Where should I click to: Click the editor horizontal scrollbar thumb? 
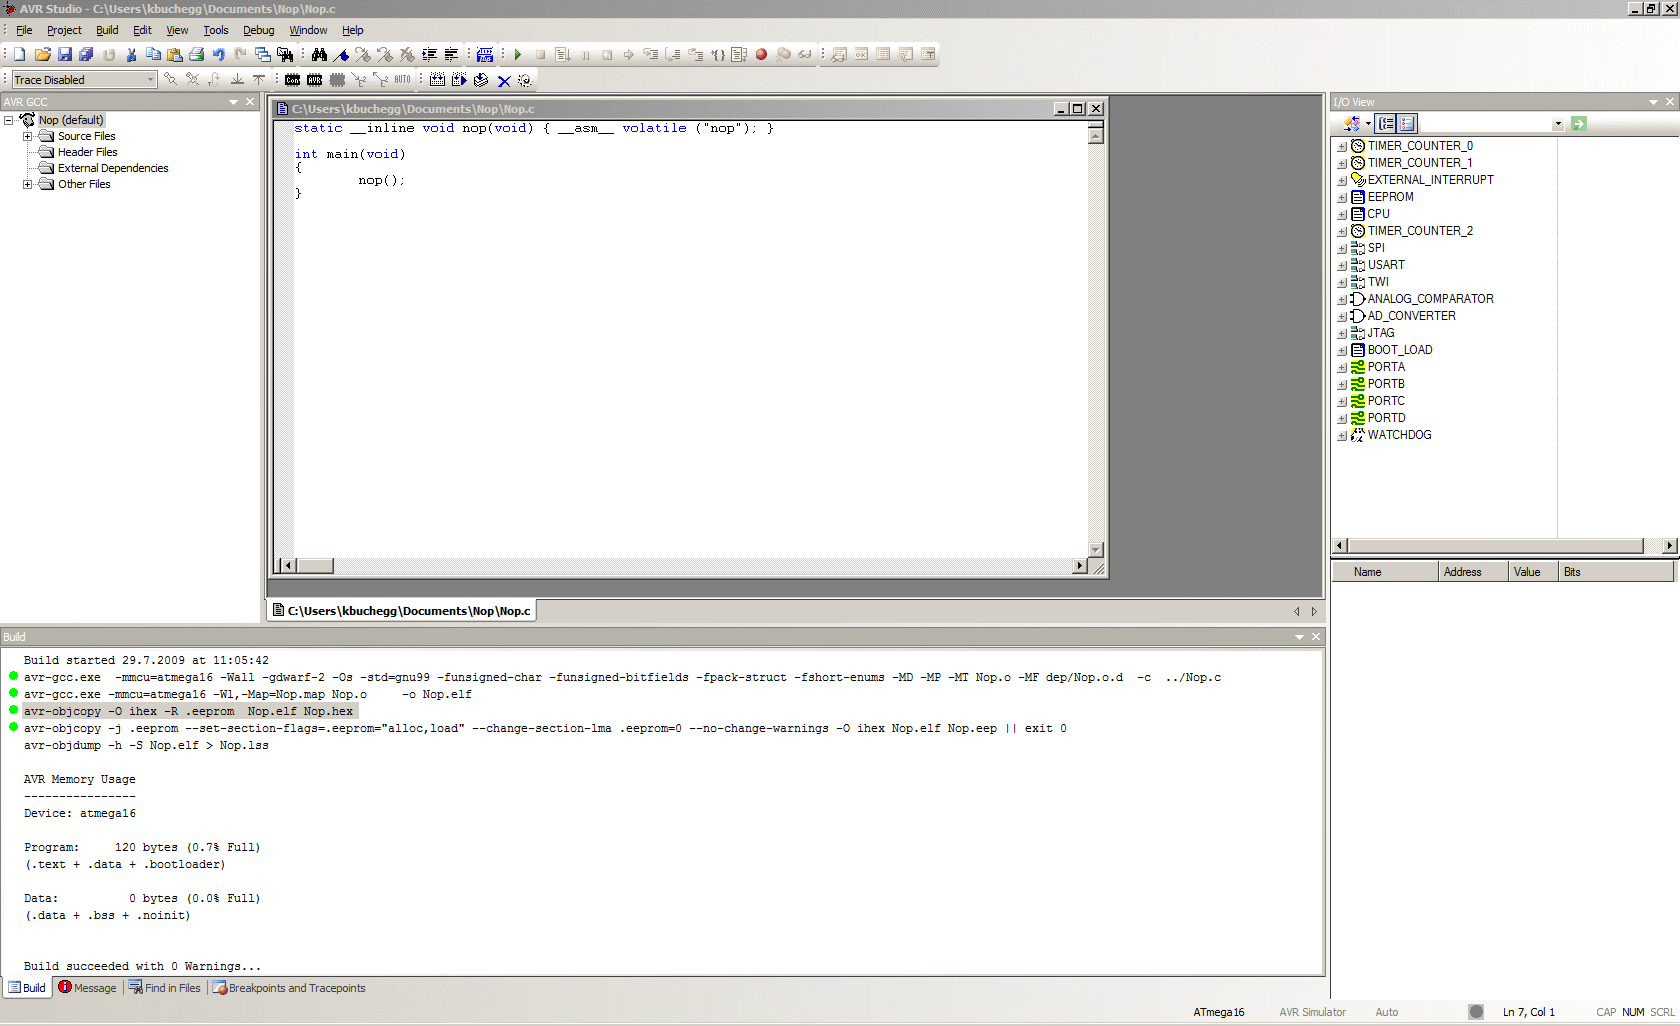315,566
